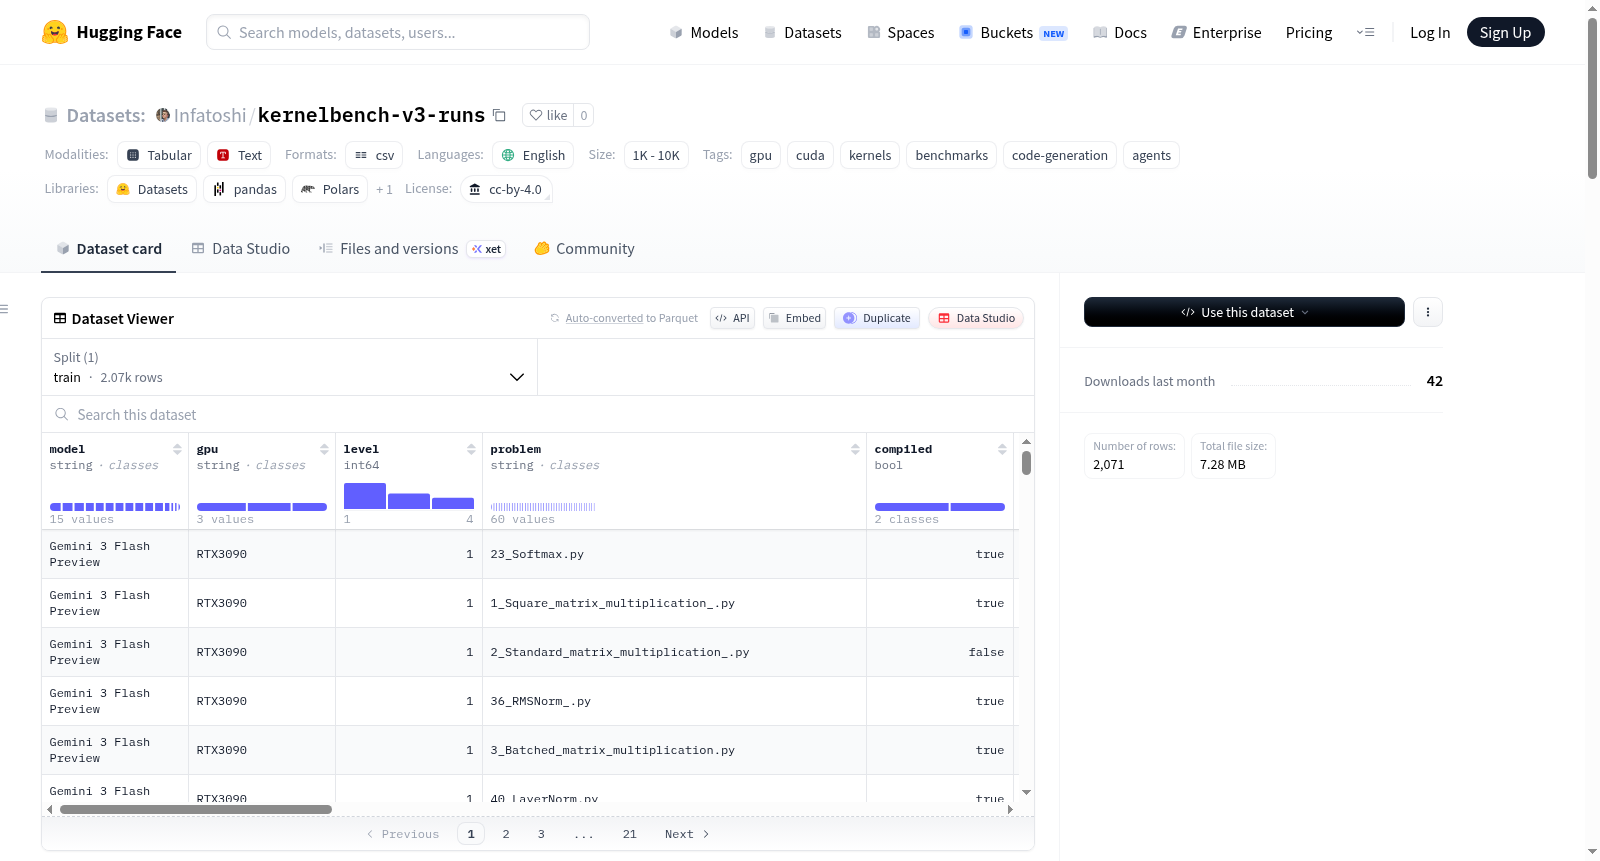The width and height of the screenshot is (1600, 861).
Task: Focus the top search models field
Action: 398,32
